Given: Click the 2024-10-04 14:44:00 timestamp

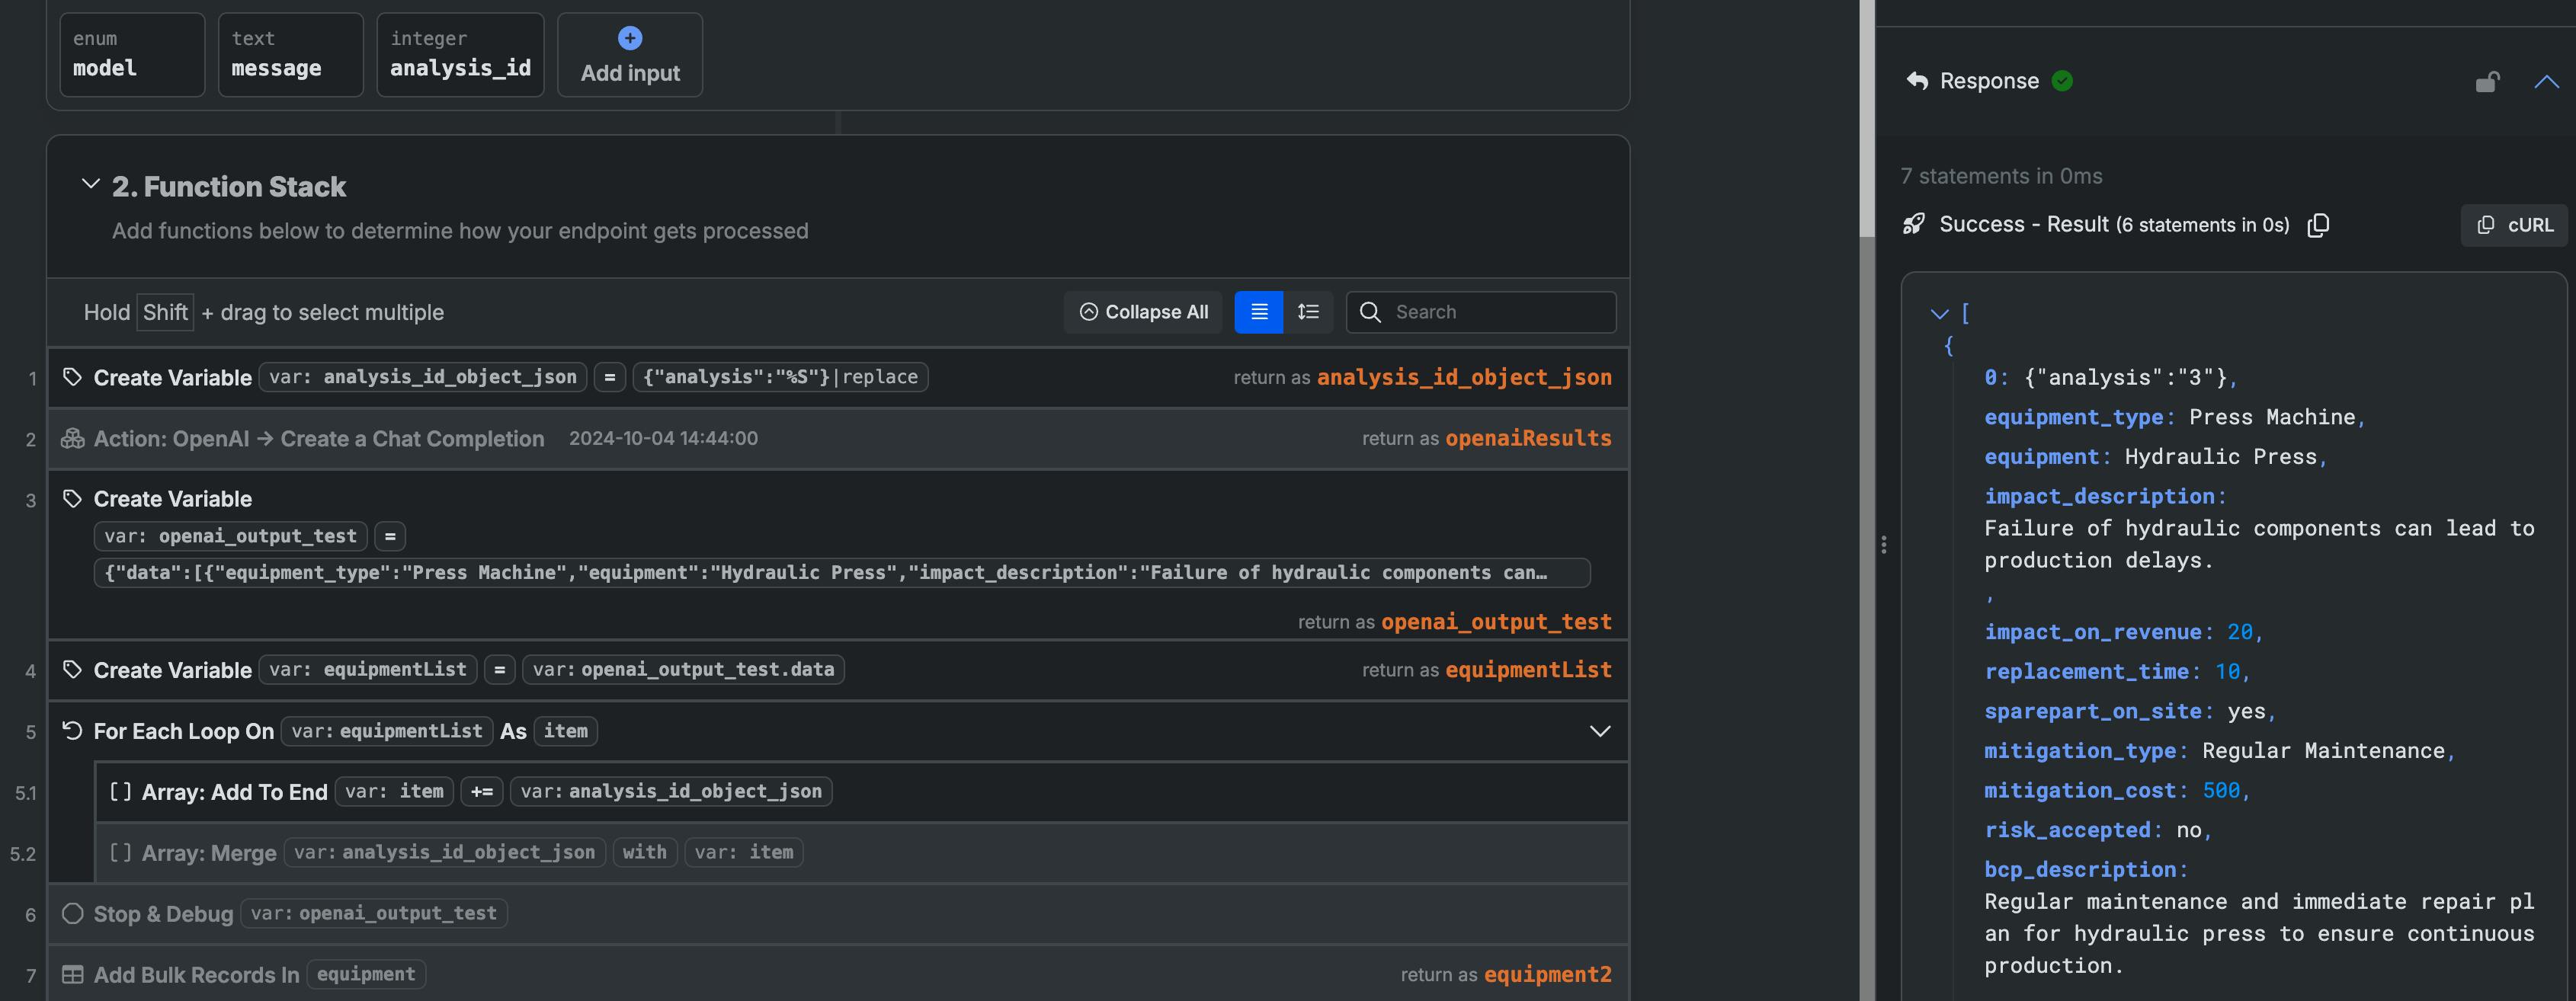Looking at the screenshot, I should (663, 438).
